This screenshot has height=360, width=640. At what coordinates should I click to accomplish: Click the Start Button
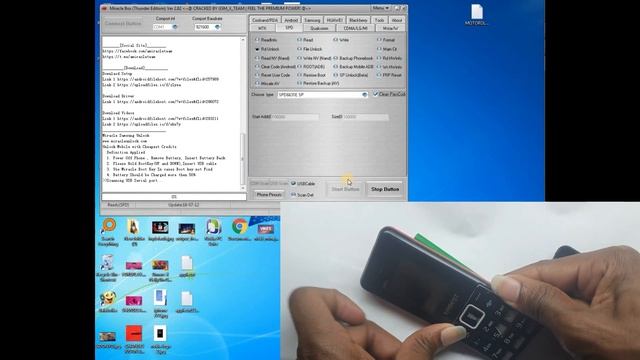tap(345, 189)
